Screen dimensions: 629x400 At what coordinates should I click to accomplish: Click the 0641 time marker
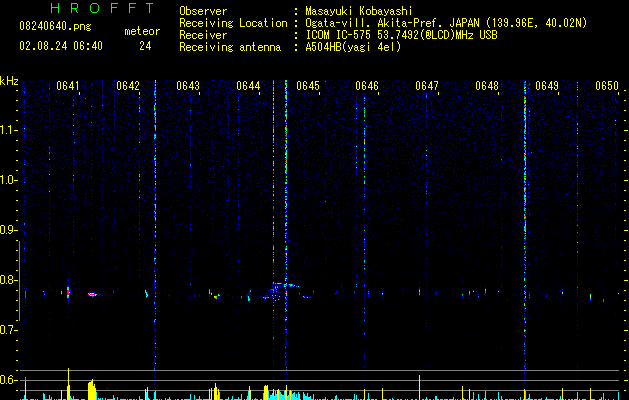tap(68, 86)
